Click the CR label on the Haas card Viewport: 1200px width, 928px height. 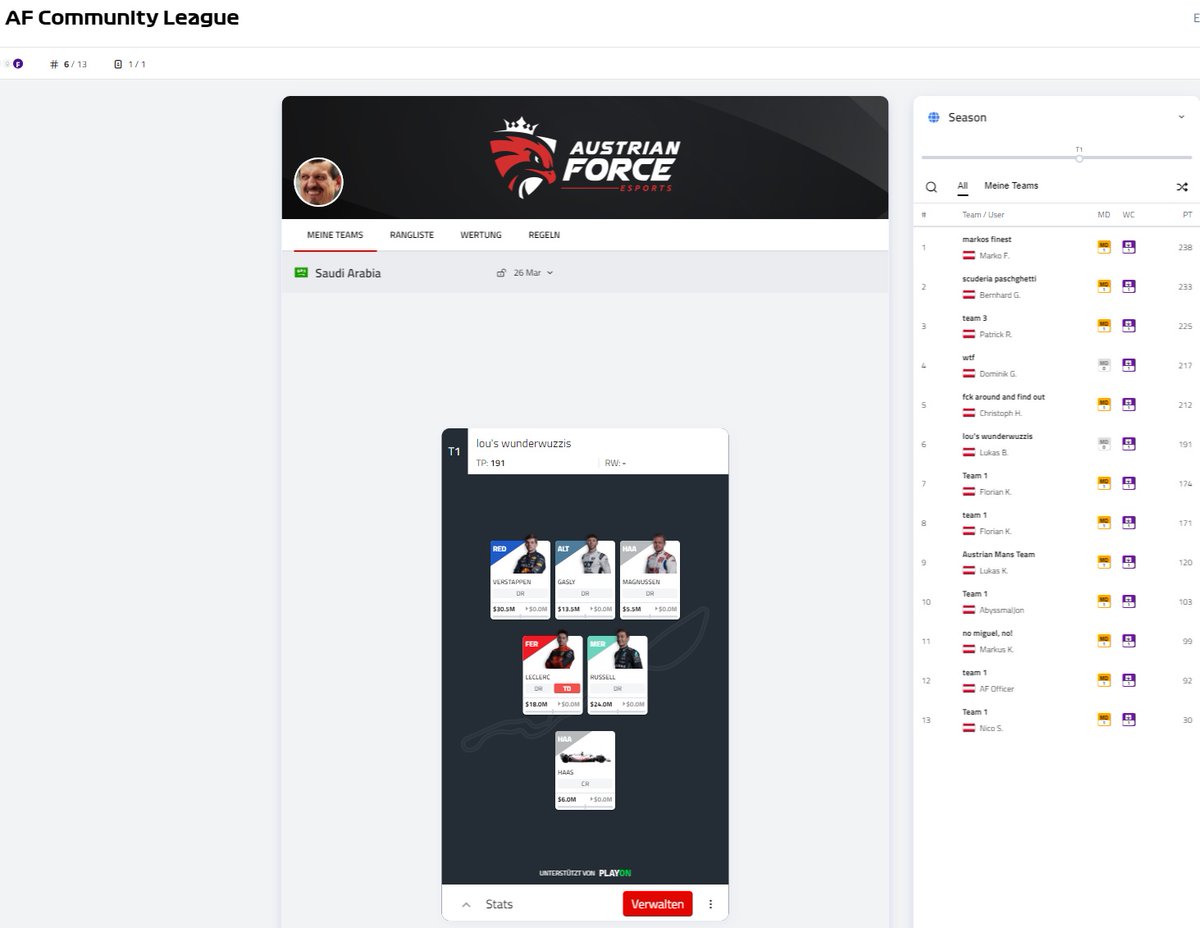[585, 783]
